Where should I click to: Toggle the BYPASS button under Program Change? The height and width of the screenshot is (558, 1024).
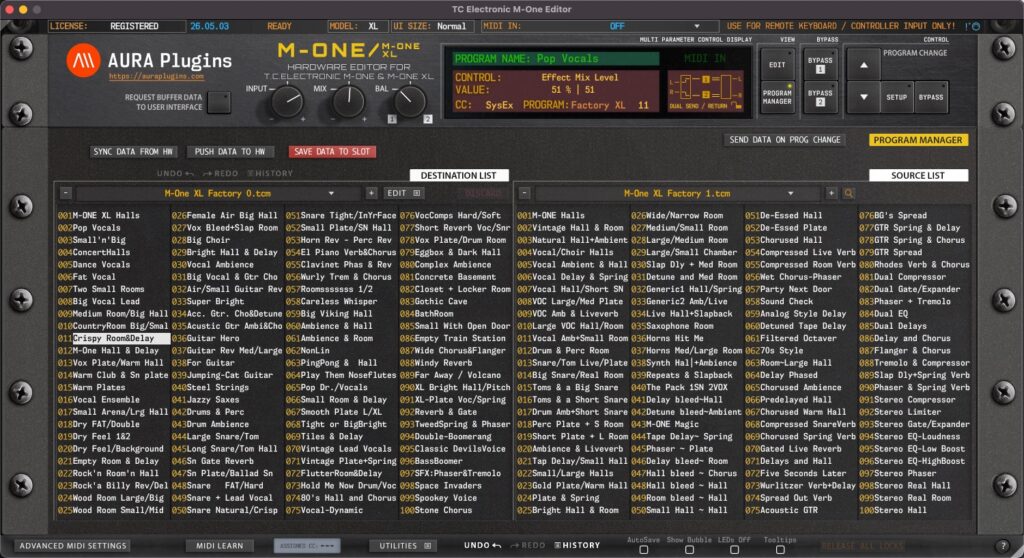click(931, 97)
